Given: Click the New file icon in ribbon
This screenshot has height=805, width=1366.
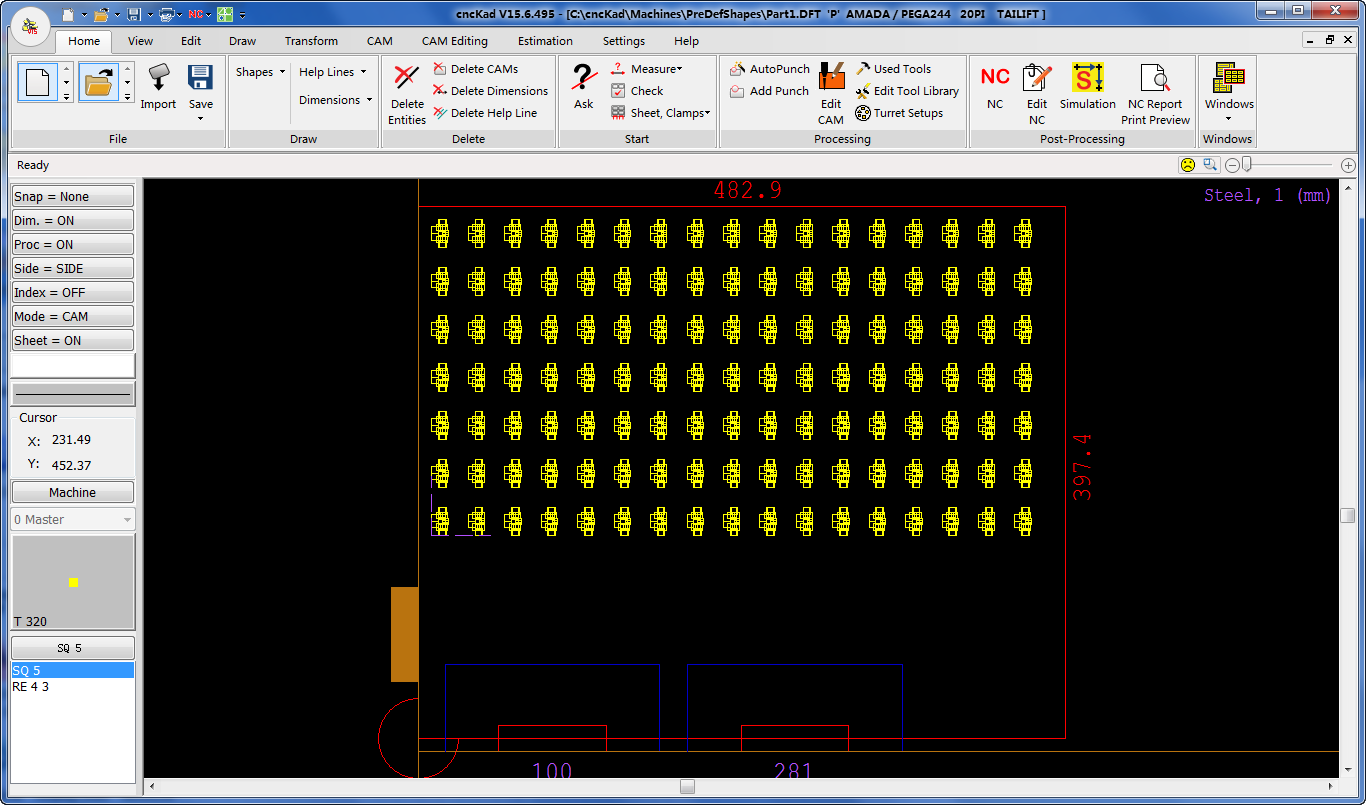Looking at the screenshot, I should click(38, 82).
